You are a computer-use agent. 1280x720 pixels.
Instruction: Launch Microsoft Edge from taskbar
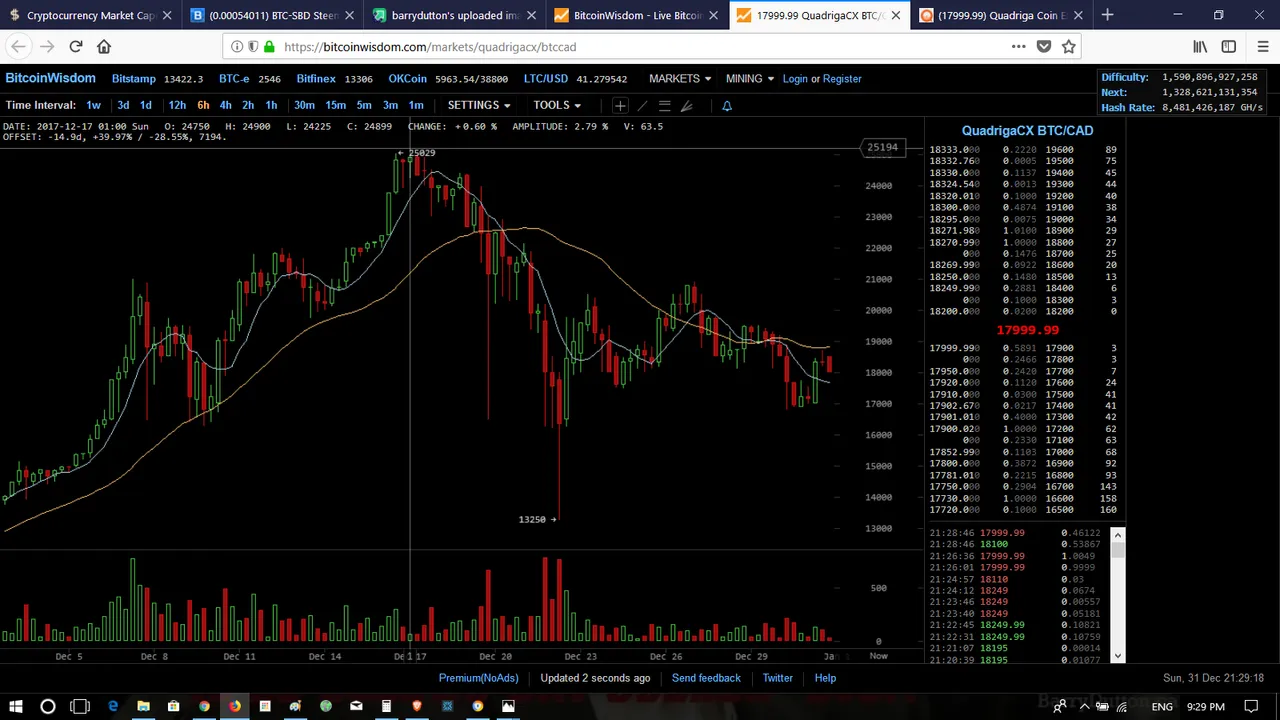pos(113,707)
